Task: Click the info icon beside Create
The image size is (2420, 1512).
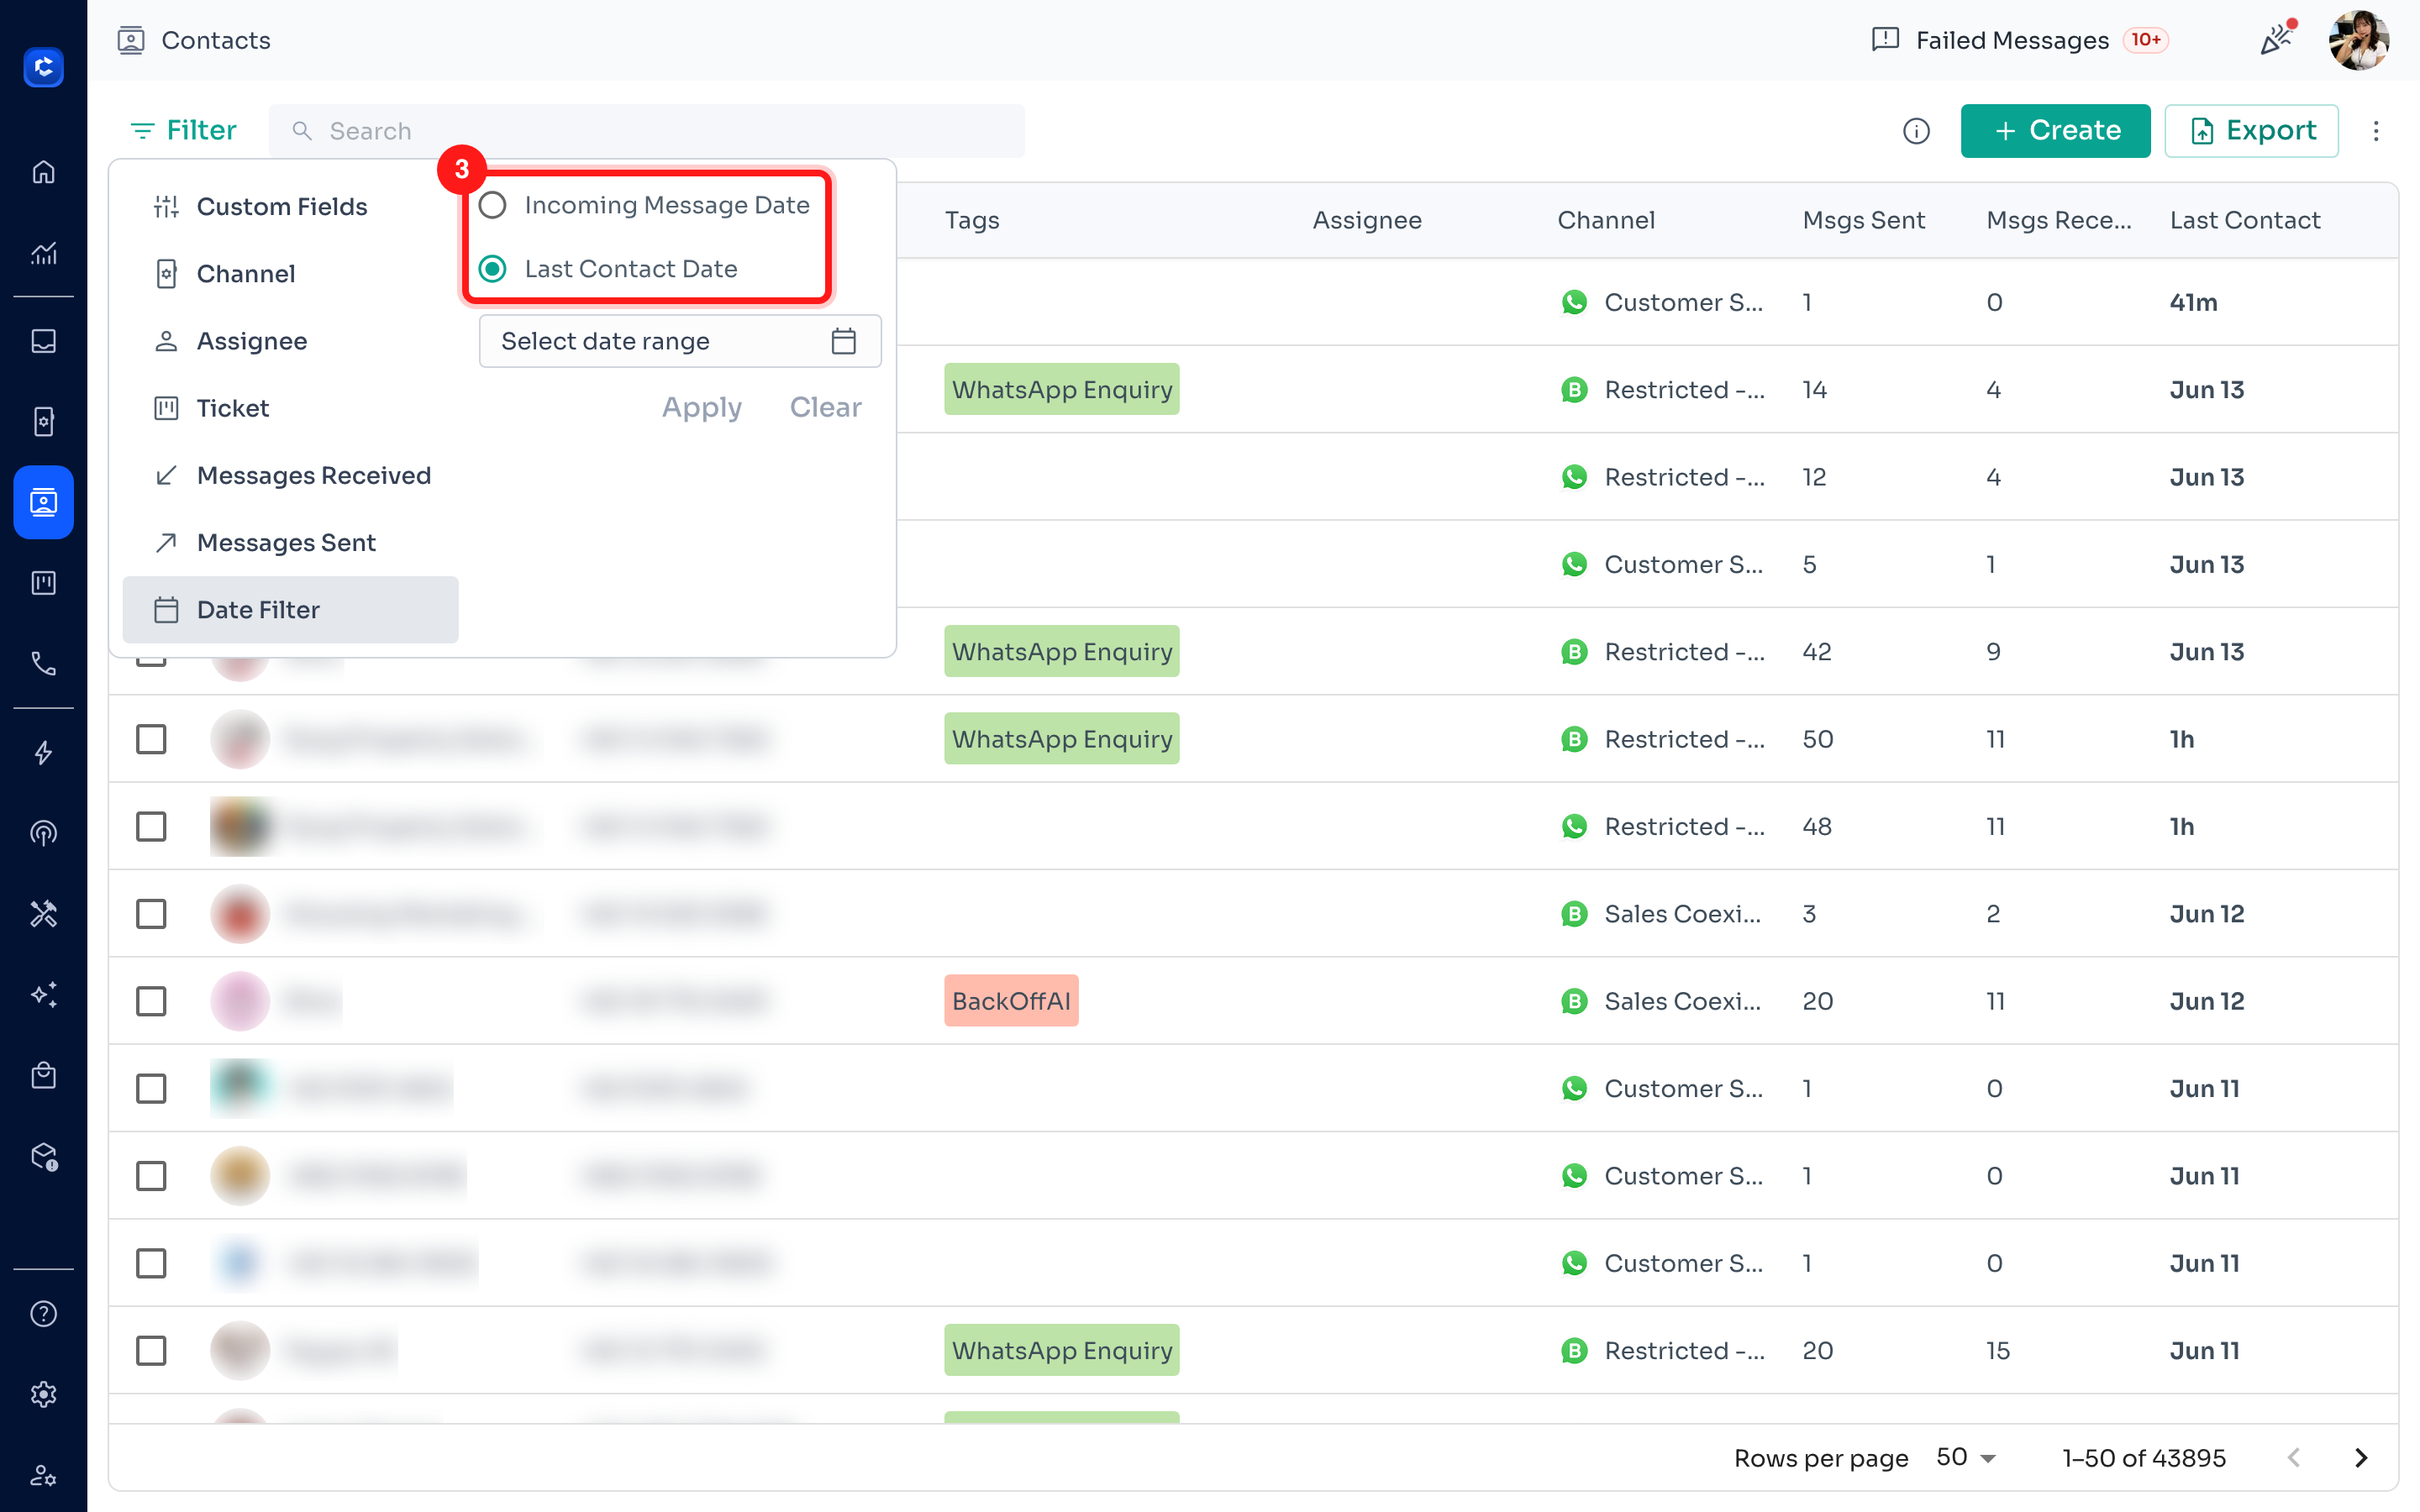Action: click(1916, 131)
